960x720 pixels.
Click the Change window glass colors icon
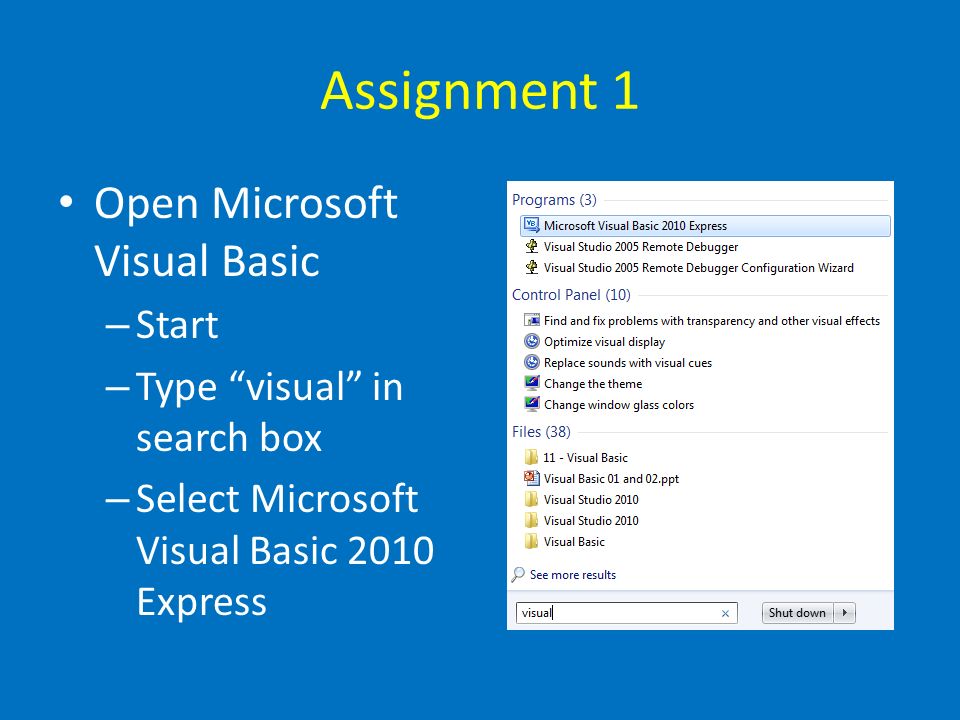(531, 404)
